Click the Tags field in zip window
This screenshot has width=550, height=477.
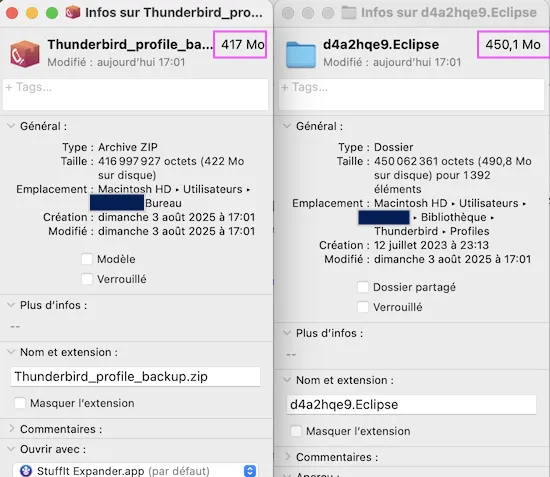[x=135, y=94]
